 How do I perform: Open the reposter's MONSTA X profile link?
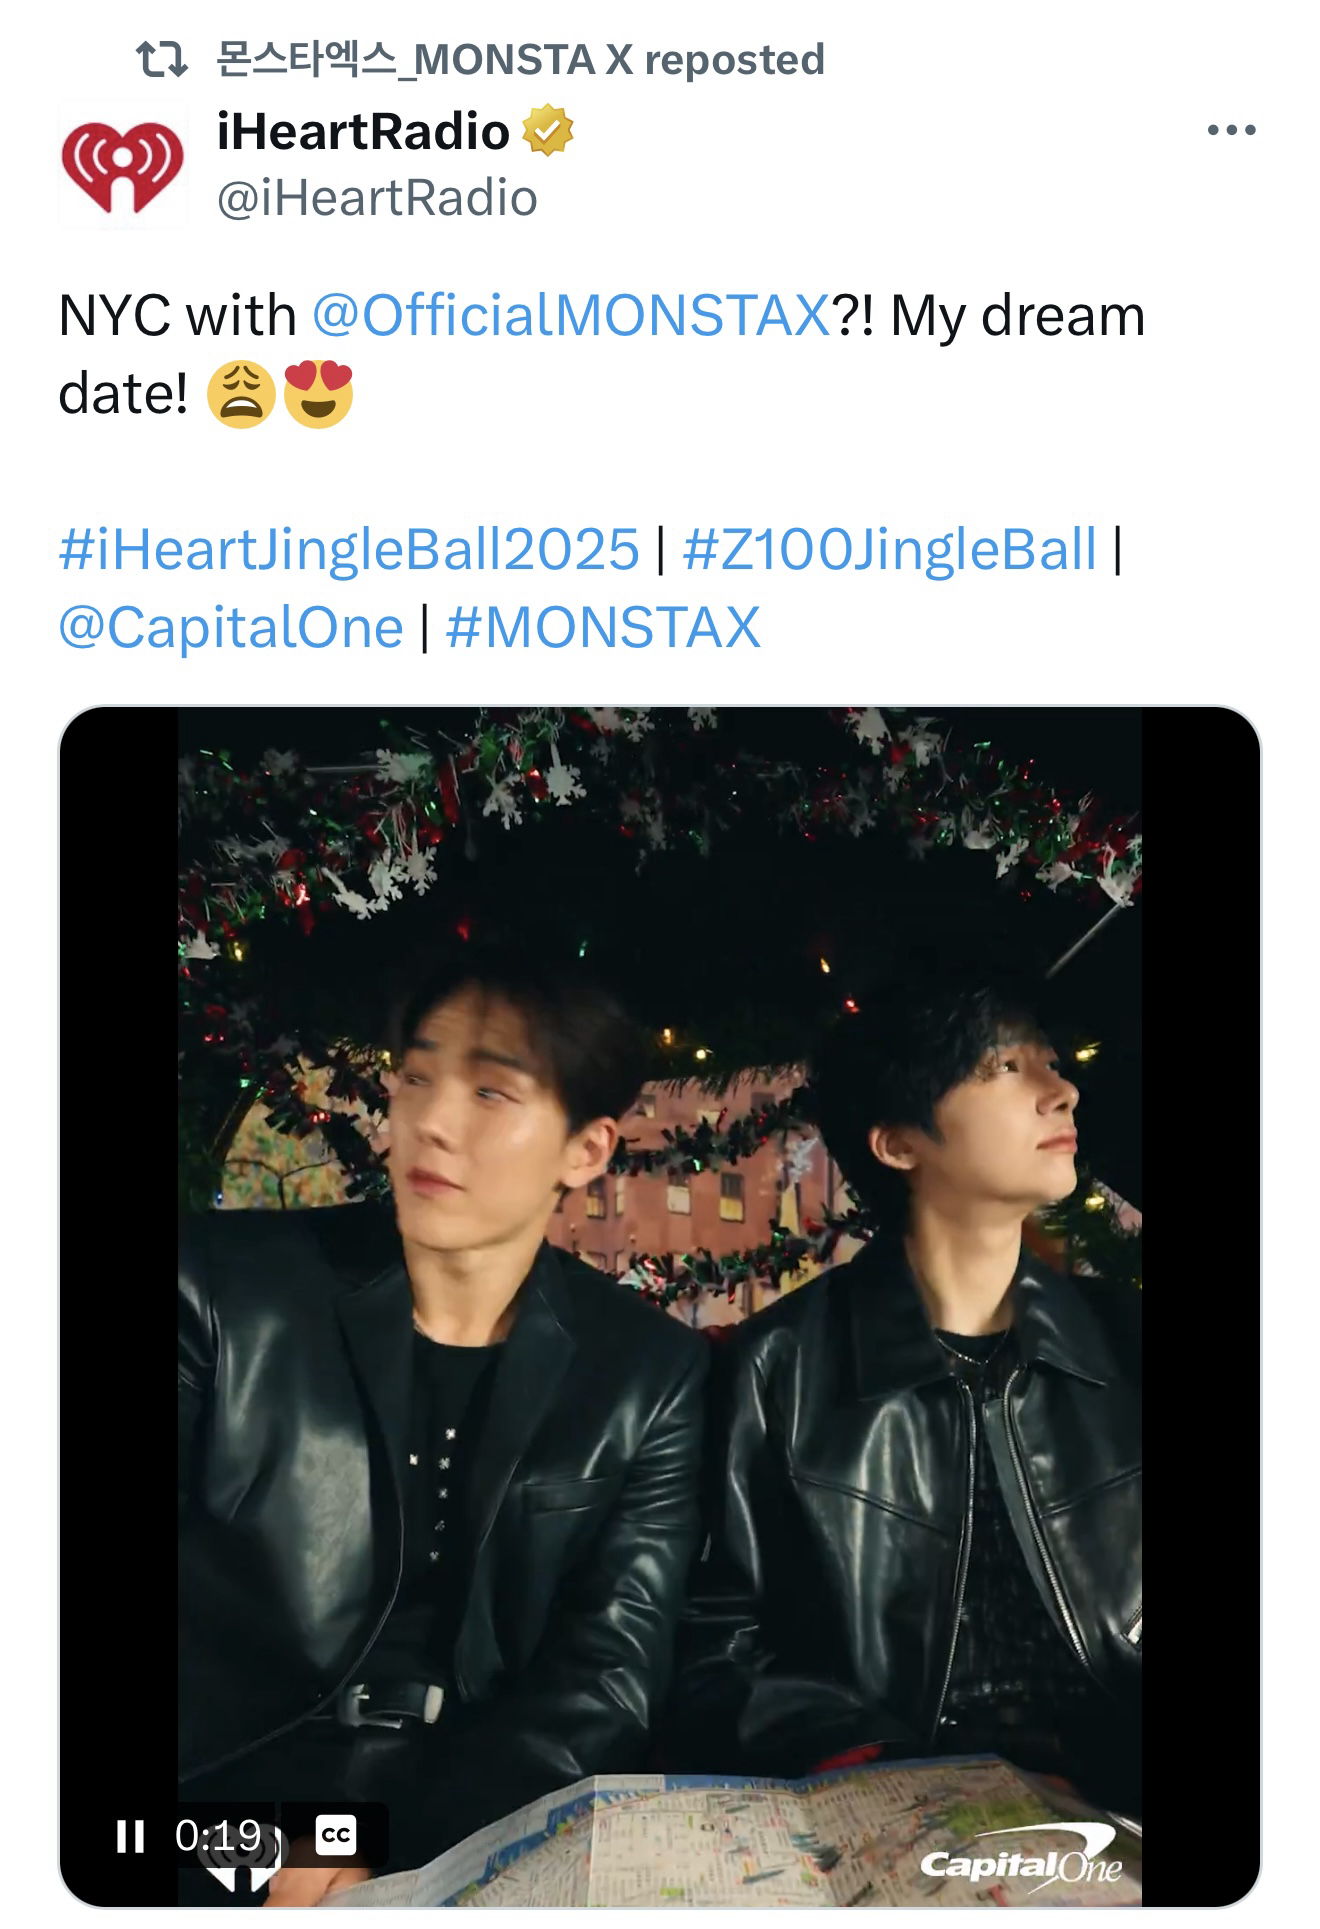(520, 61)
